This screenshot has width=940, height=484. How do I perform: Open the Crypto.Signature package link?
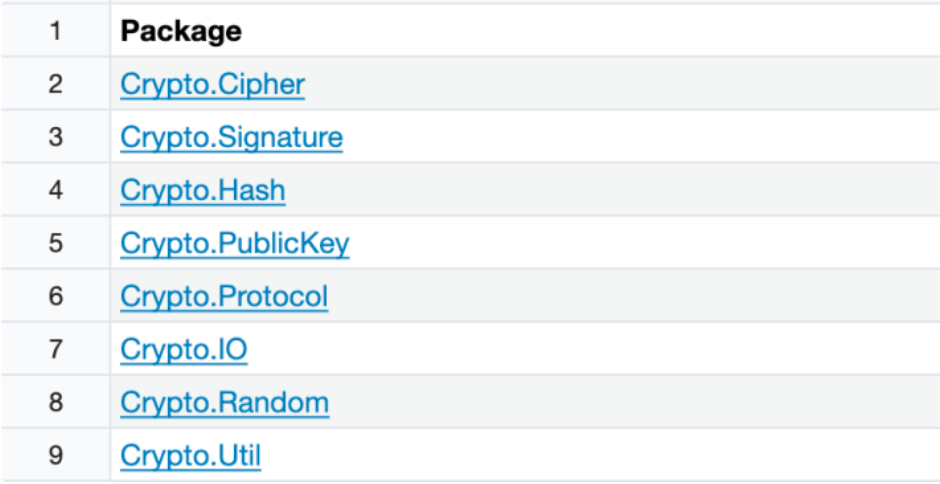[231, 137]
